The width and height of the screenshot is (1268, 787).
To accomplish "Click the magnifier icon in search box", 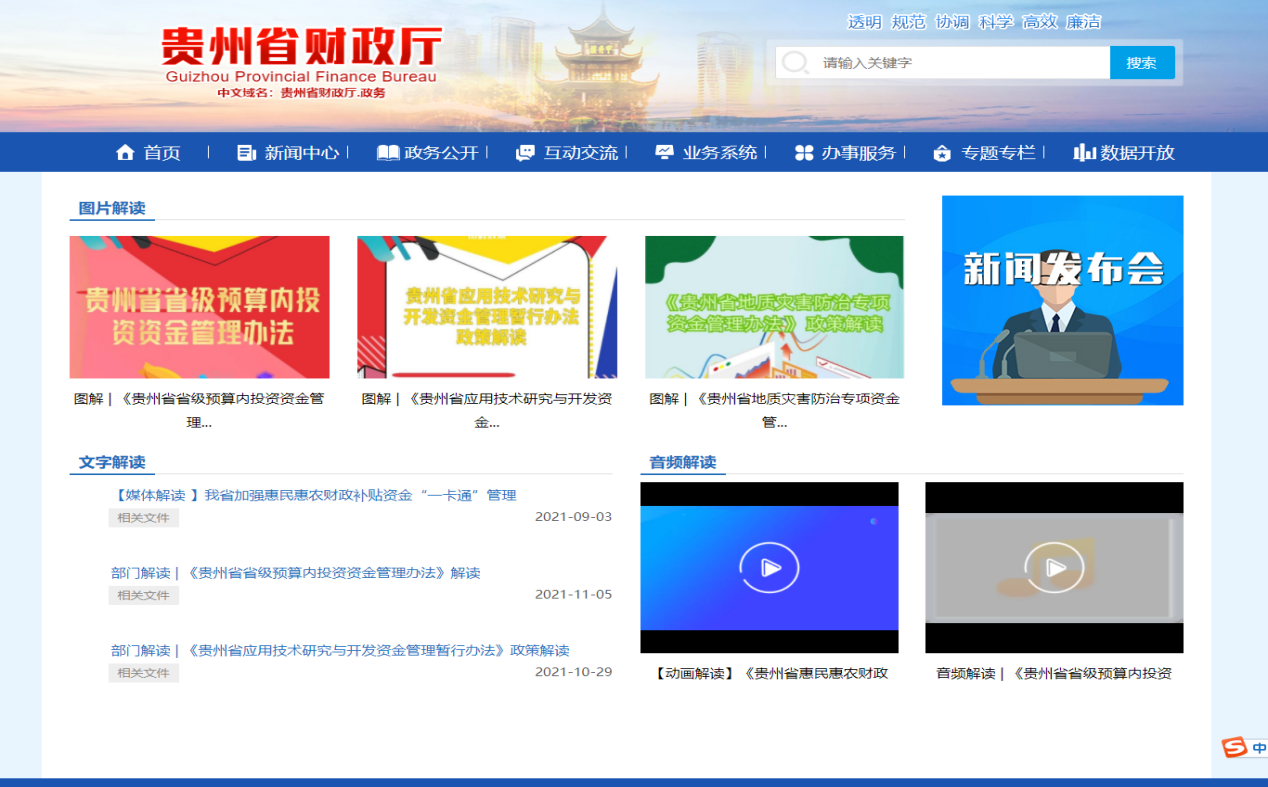I will [795, 63].
